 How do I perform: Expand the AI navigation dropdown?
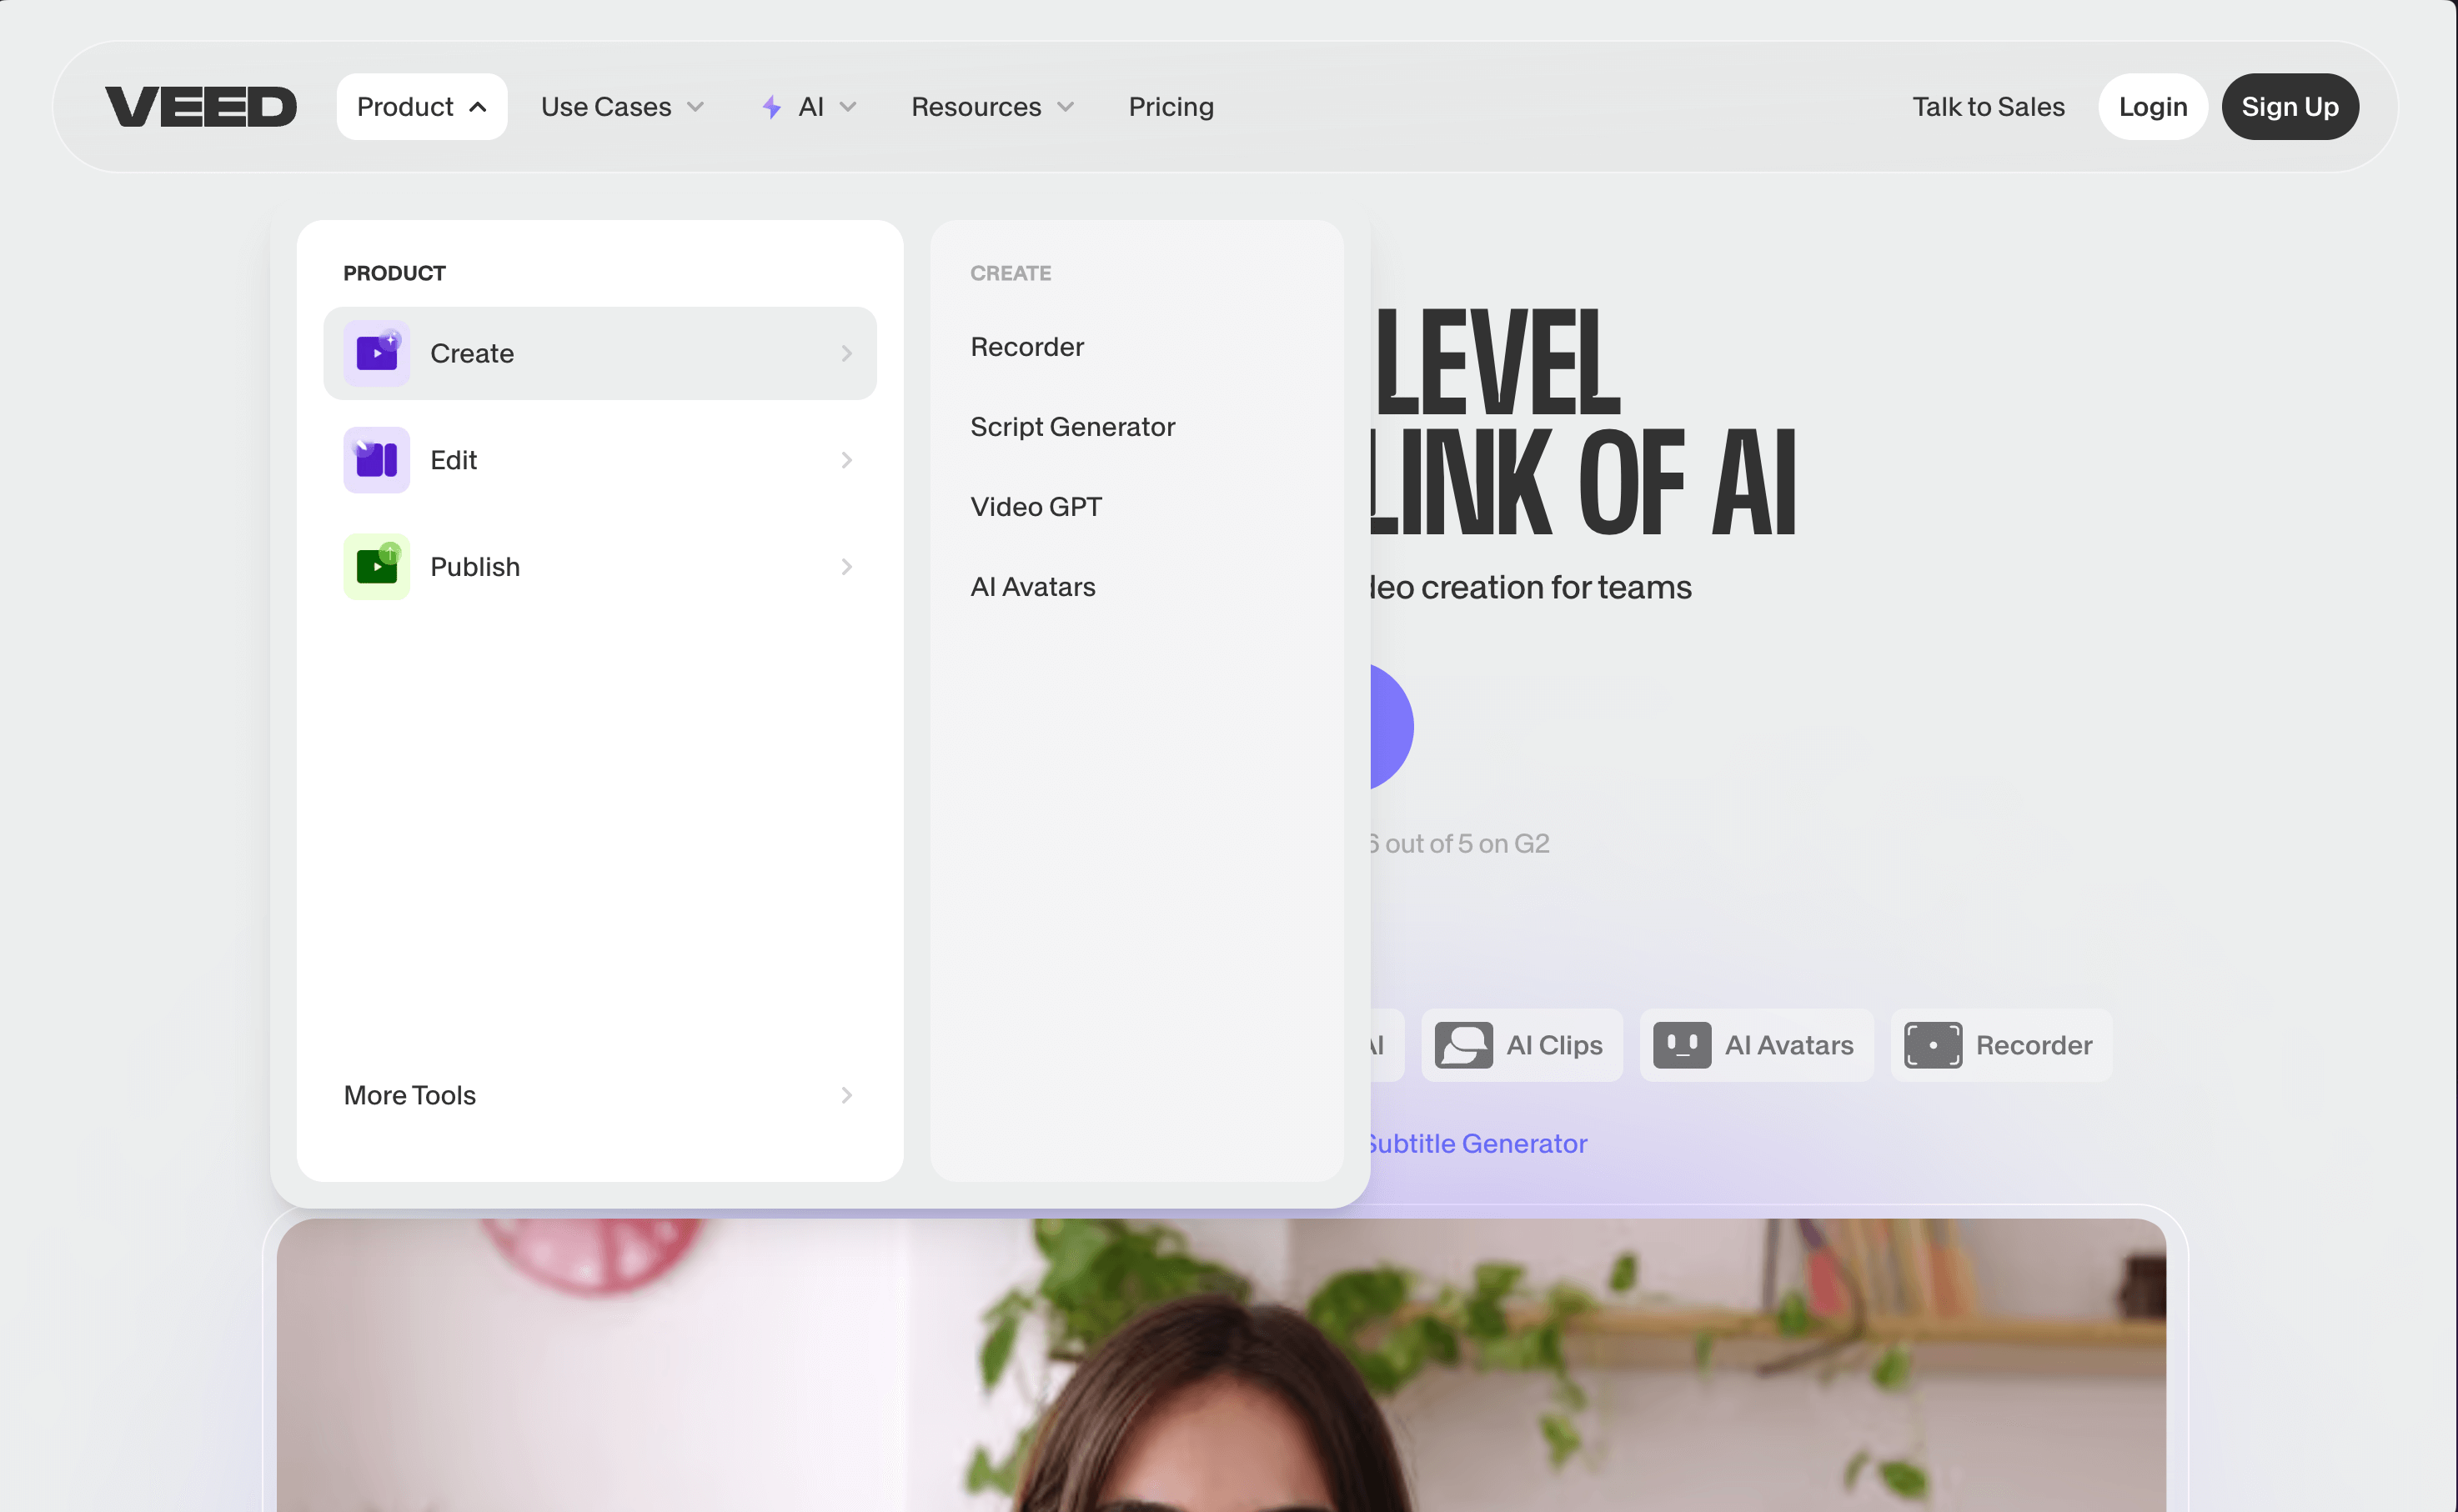(x=808, y=107)
